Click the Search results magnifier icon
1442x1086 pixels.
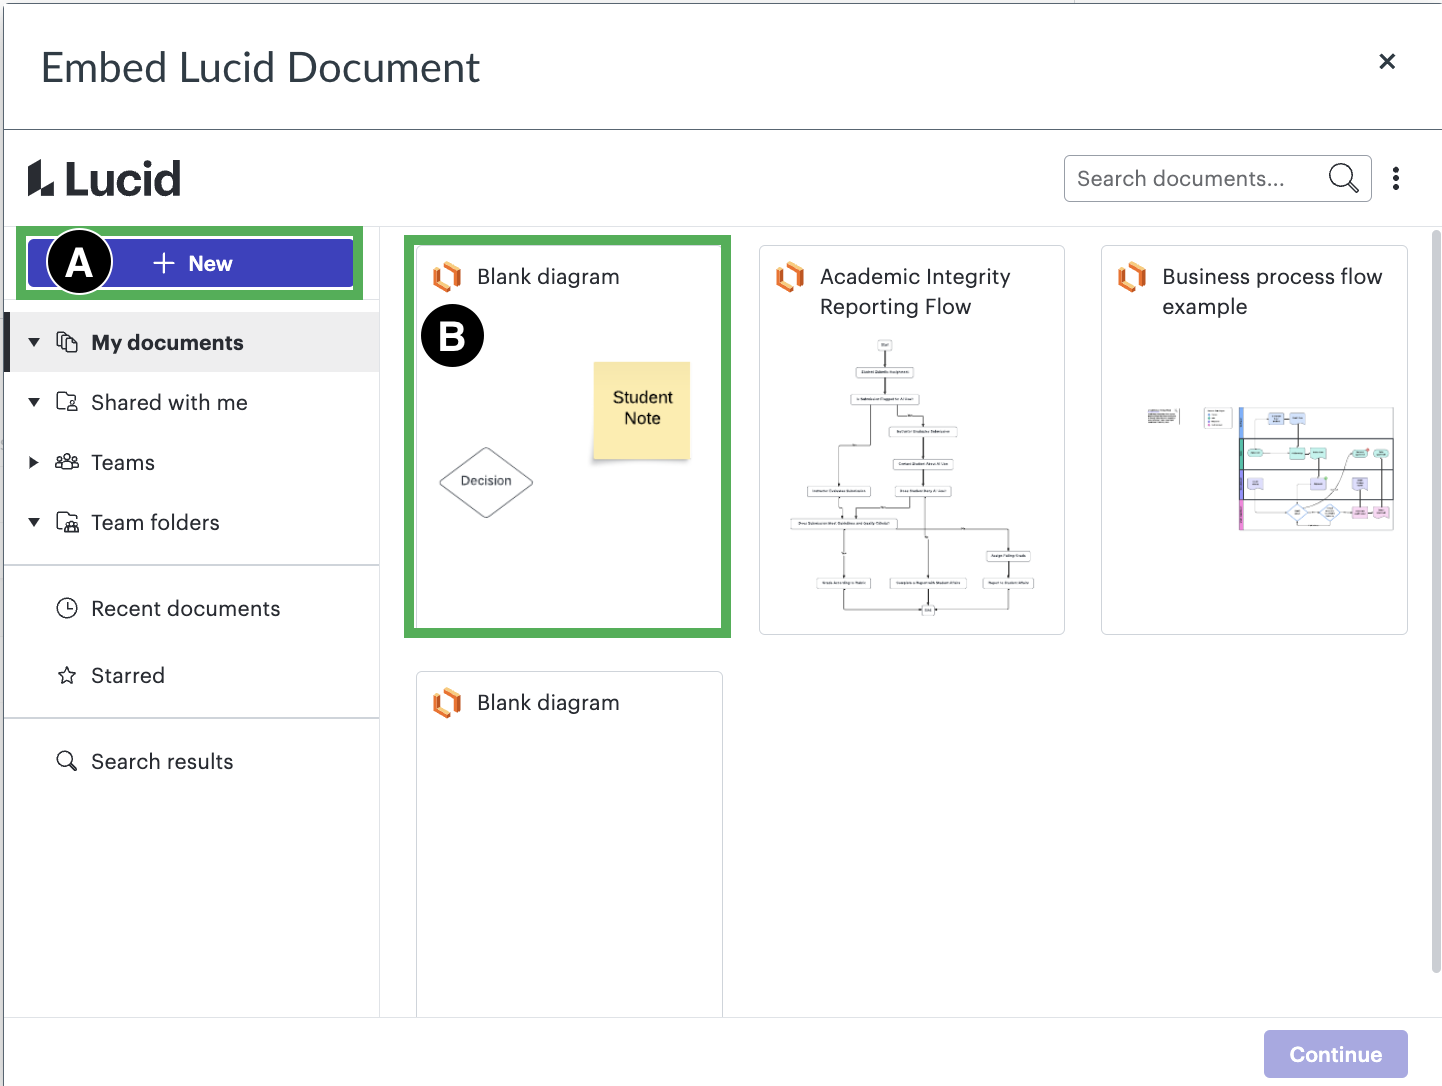coord(67,761)
